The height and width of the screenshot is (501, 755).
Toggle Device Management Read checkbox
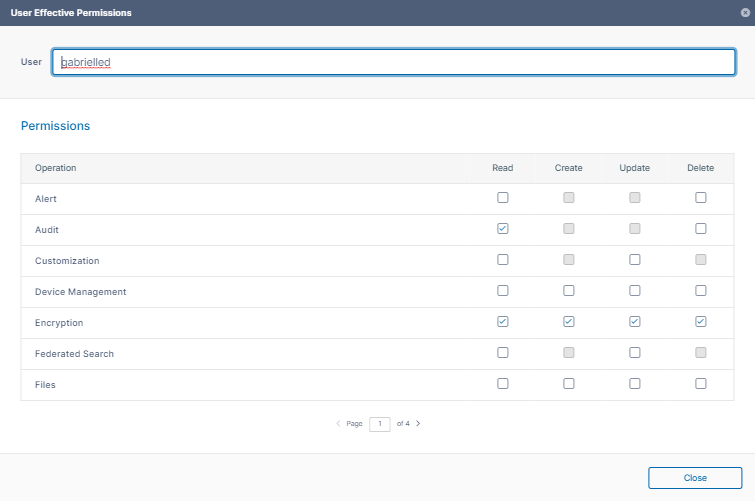pyautogui.click(x=503, y=290)
